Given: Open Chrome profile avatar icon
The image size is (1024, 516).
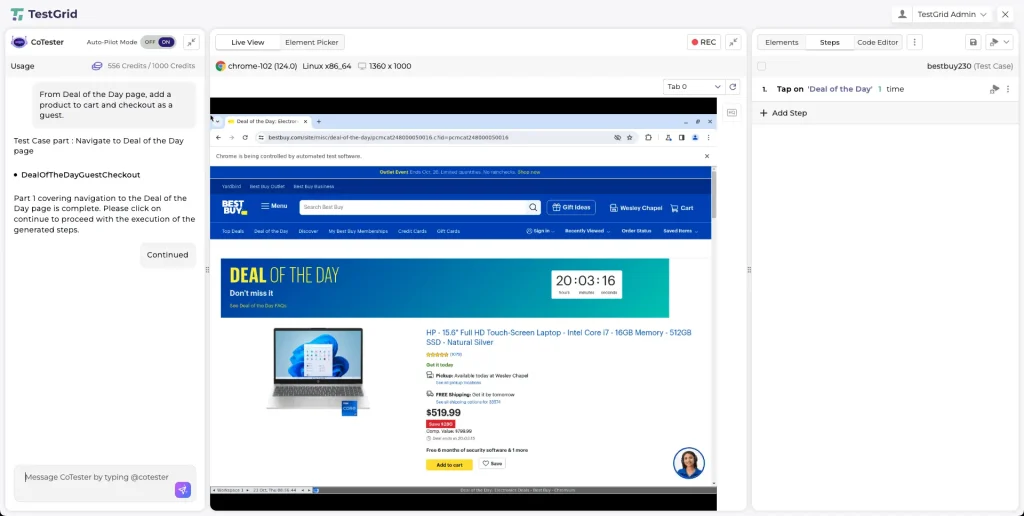Looking at the screenshot, I should pyautogui.click(x=695, y=138).
